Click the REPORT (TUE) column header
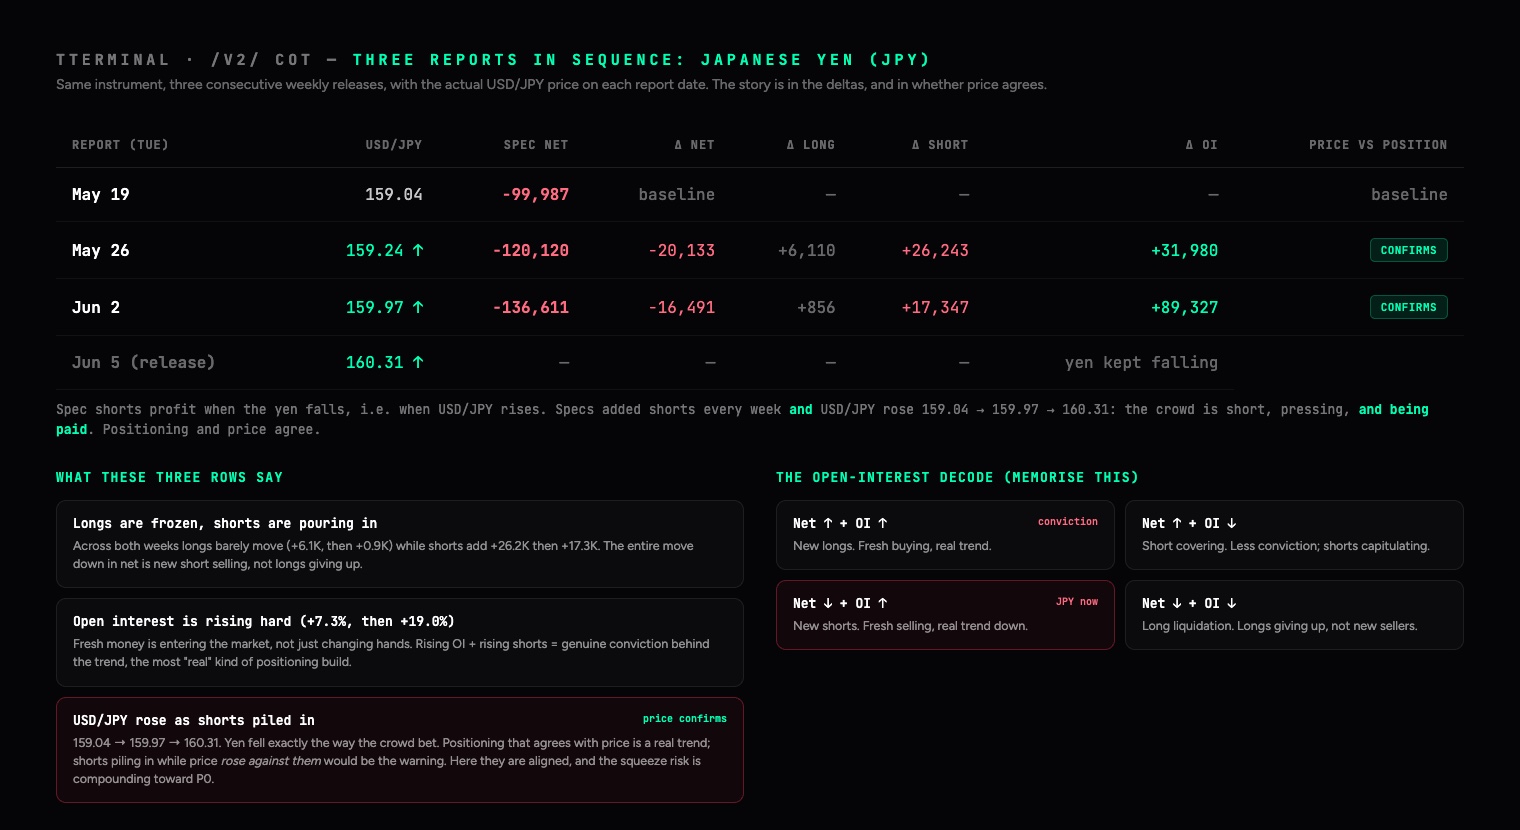Viewport: 1520px width, 830px height. (120, 145)
